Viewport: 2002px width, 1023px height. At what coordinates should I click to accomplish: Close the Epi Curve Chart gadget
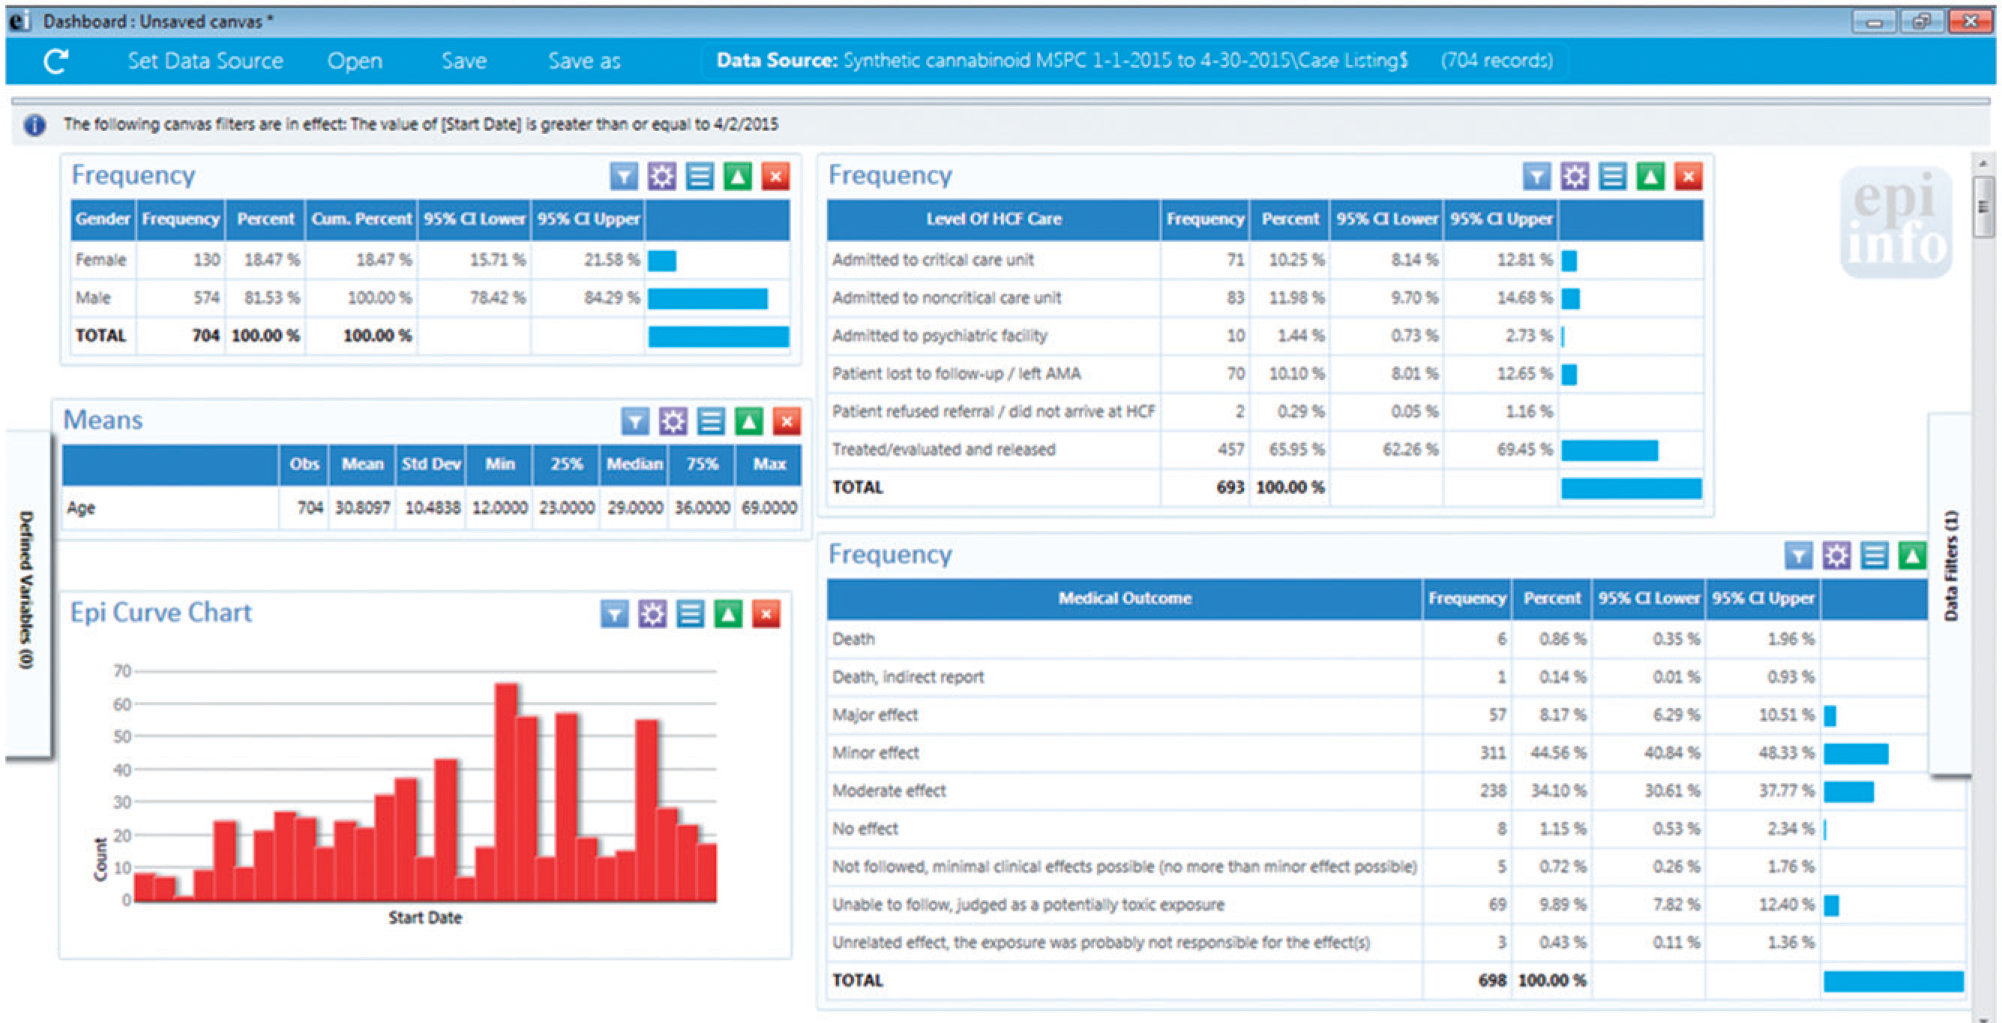click(x=766, y=614)
